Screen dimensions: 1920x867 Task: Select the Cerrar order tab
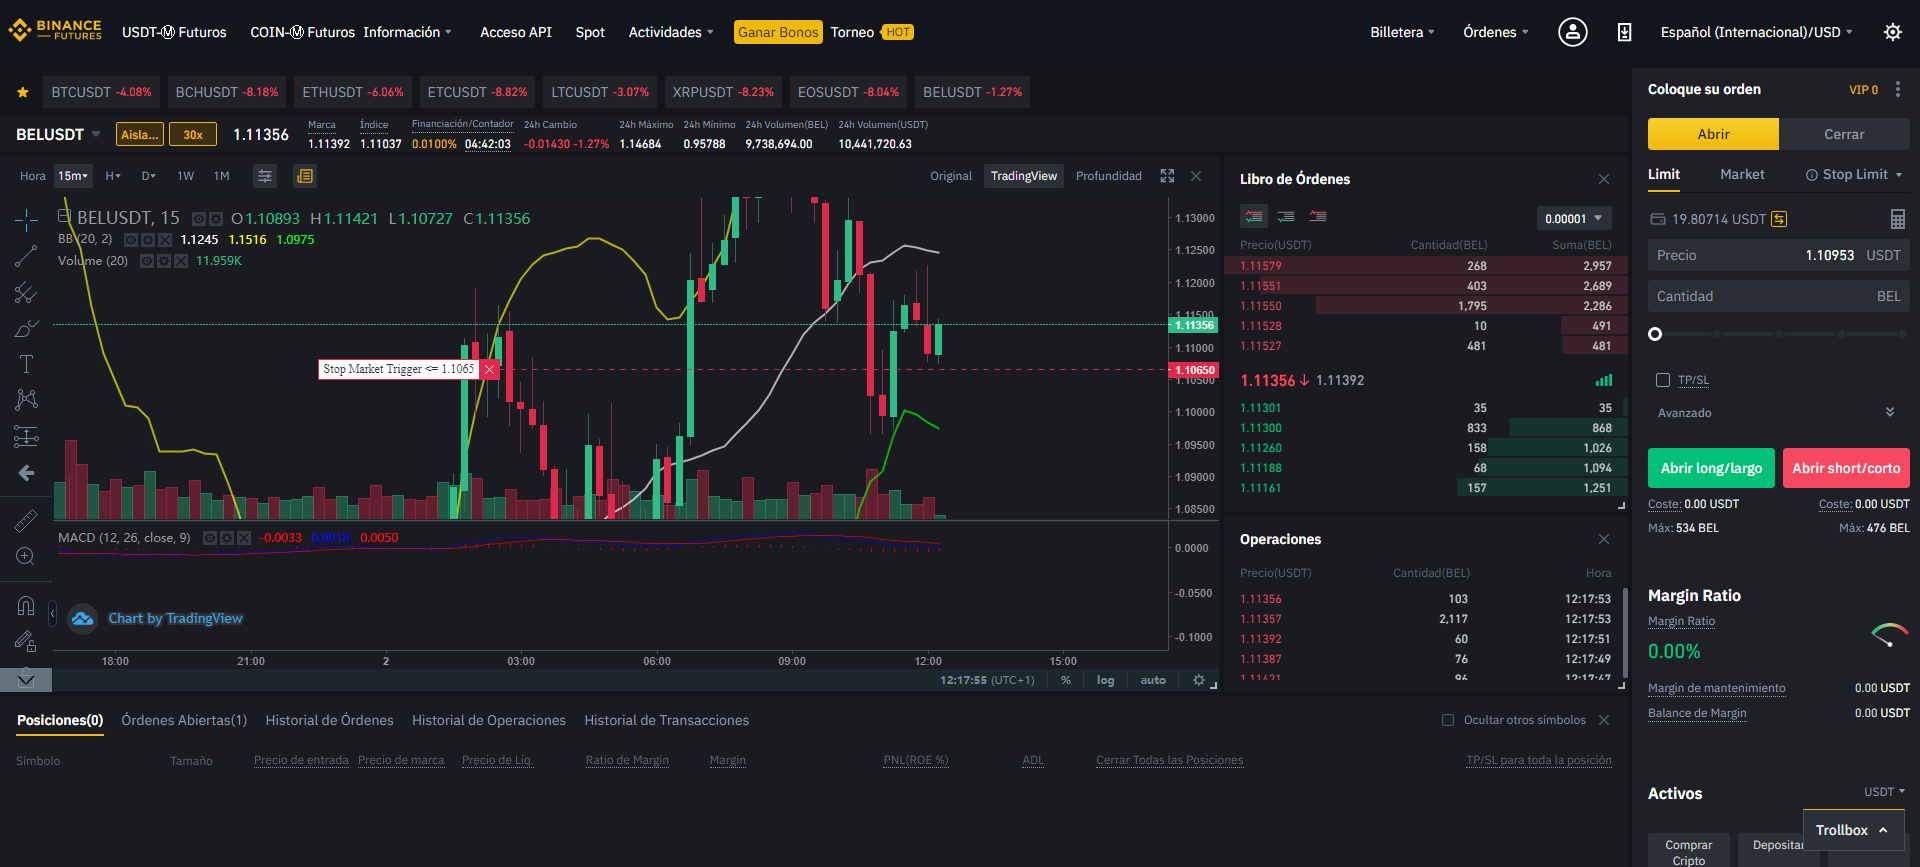coord(1844,134)
